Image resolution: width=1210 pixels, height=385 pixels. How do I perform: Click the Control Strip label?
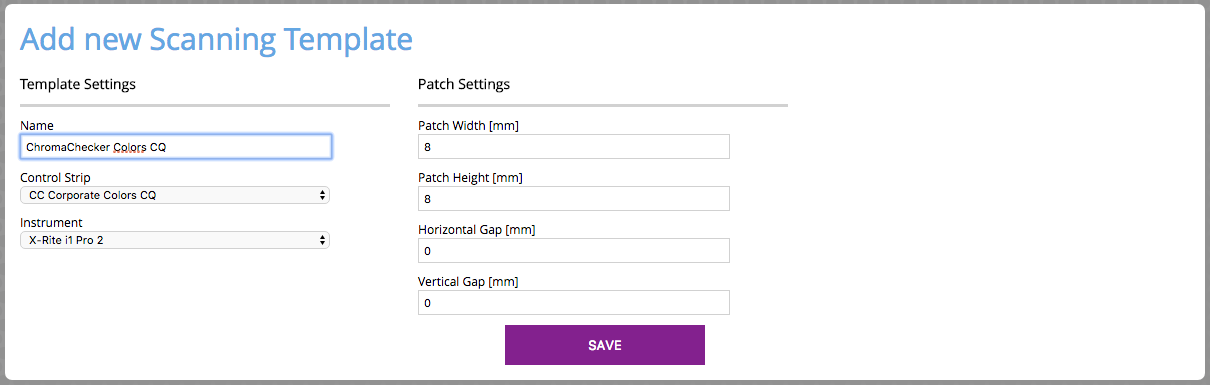click(55, 177)
